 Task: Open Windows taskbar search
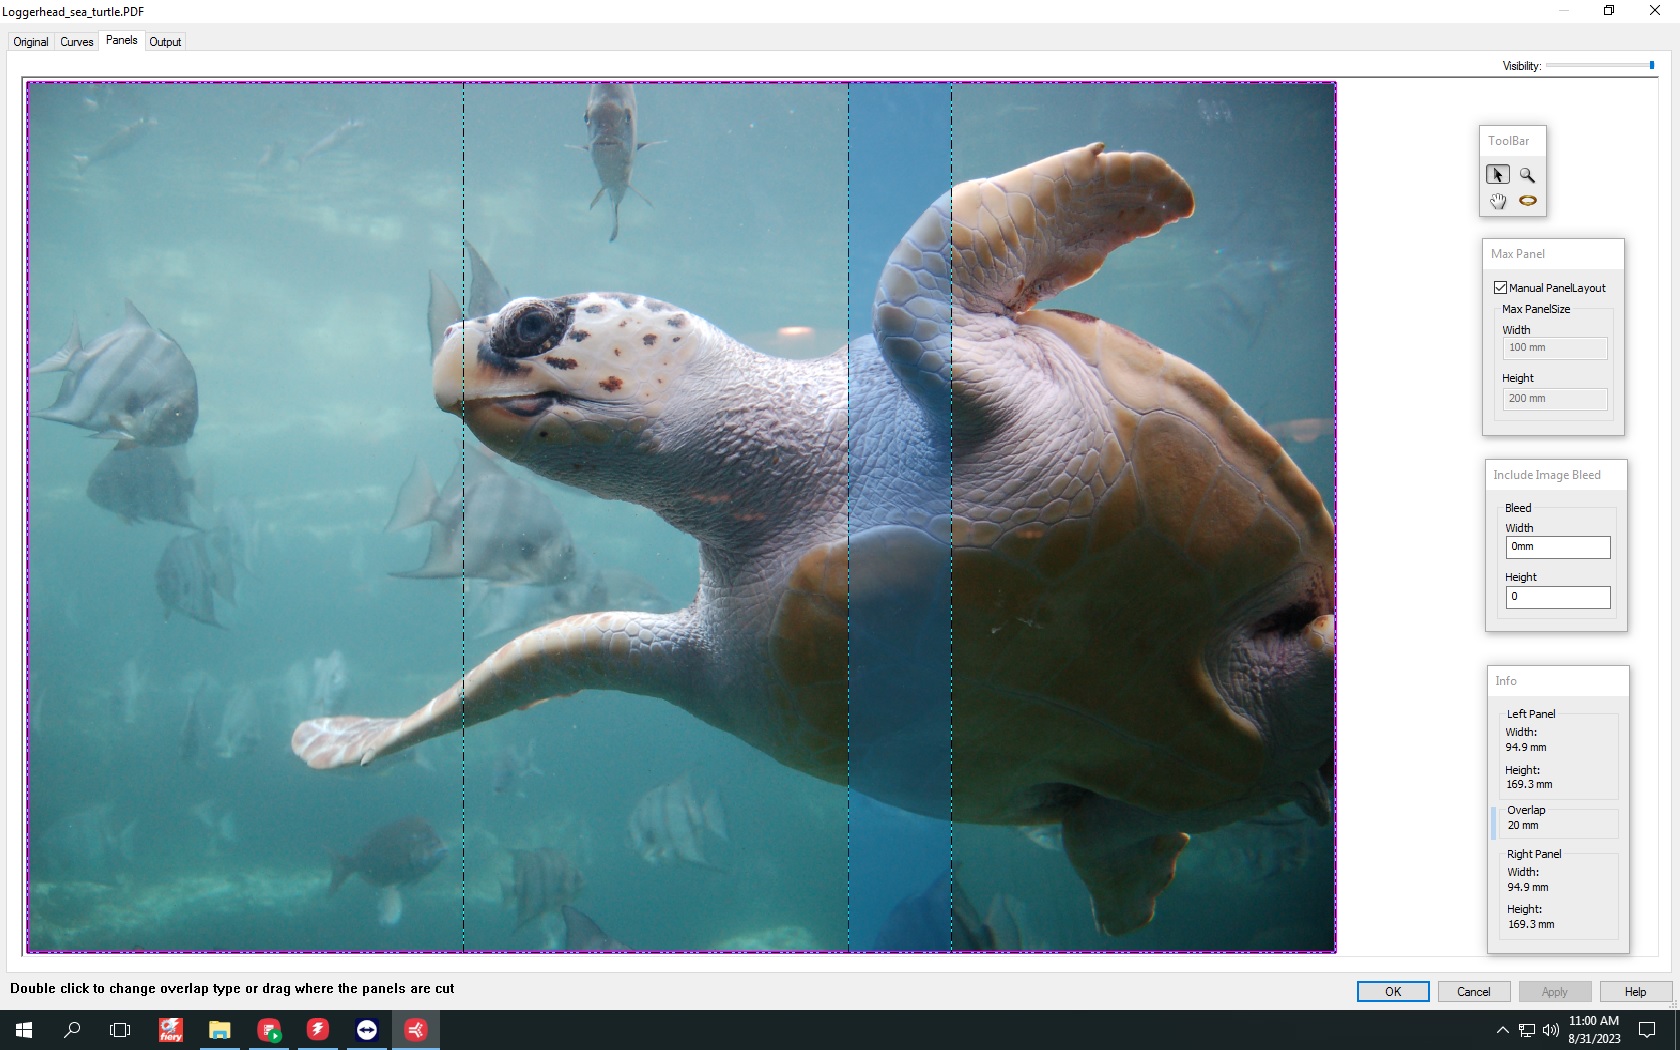tap(72, 1030)
